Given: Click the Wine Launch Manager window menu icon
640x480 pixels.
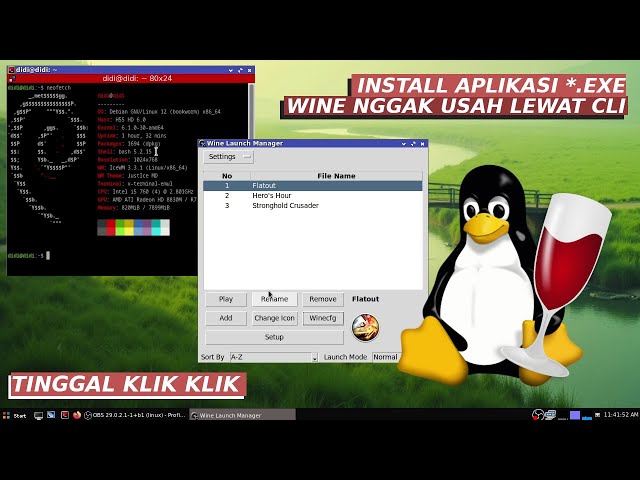Looking at the screenshot, I should tap(202, 144).
